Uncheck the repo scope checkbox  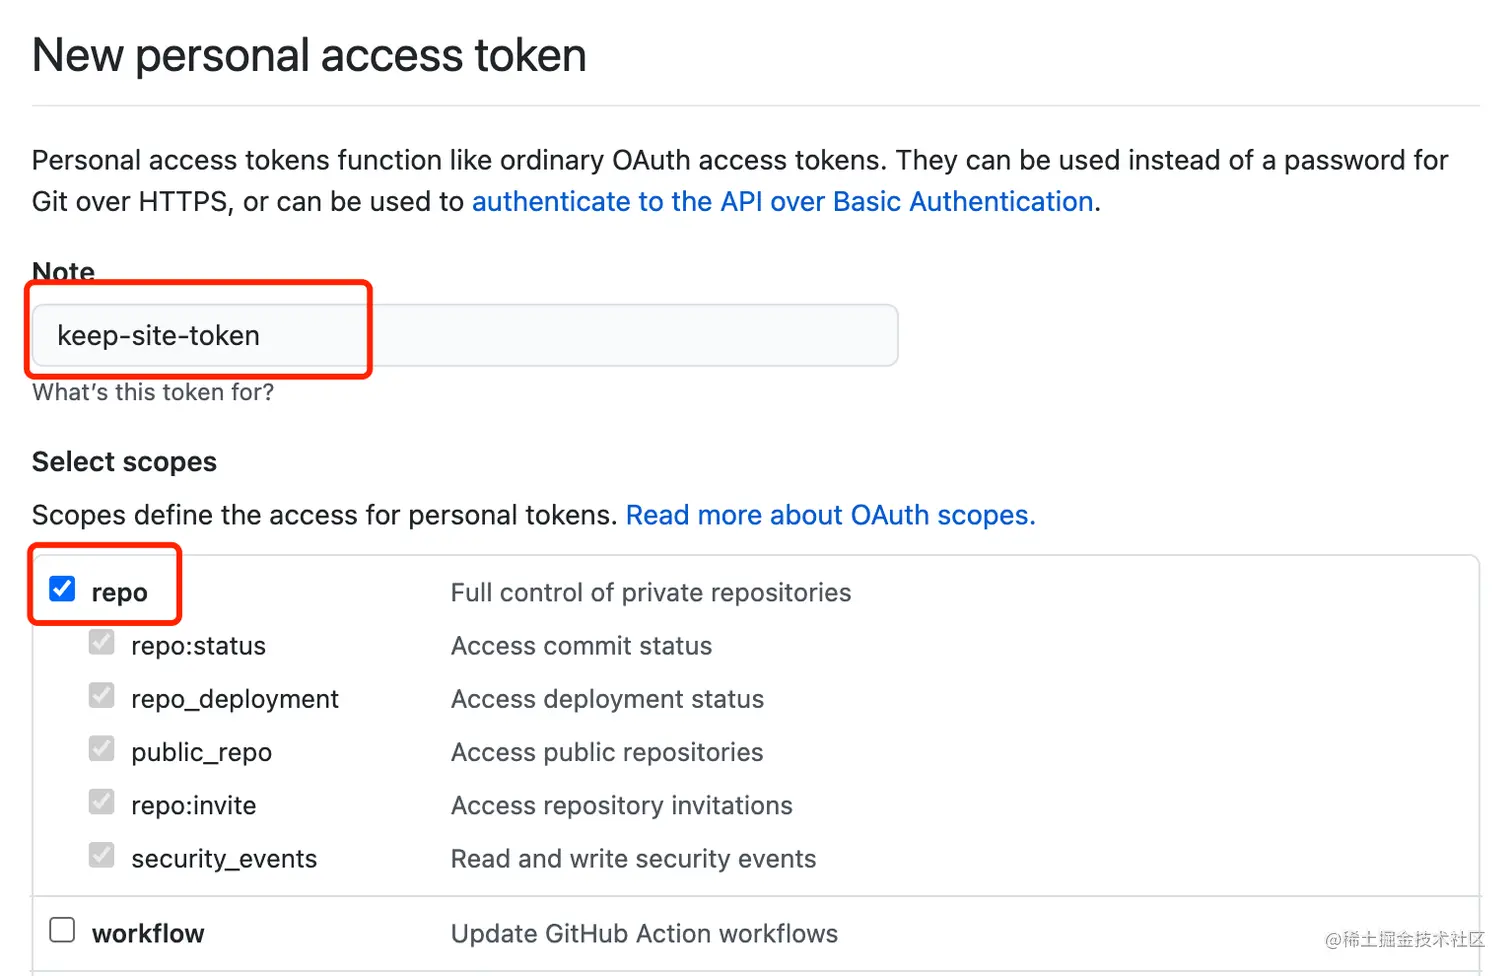62,589
